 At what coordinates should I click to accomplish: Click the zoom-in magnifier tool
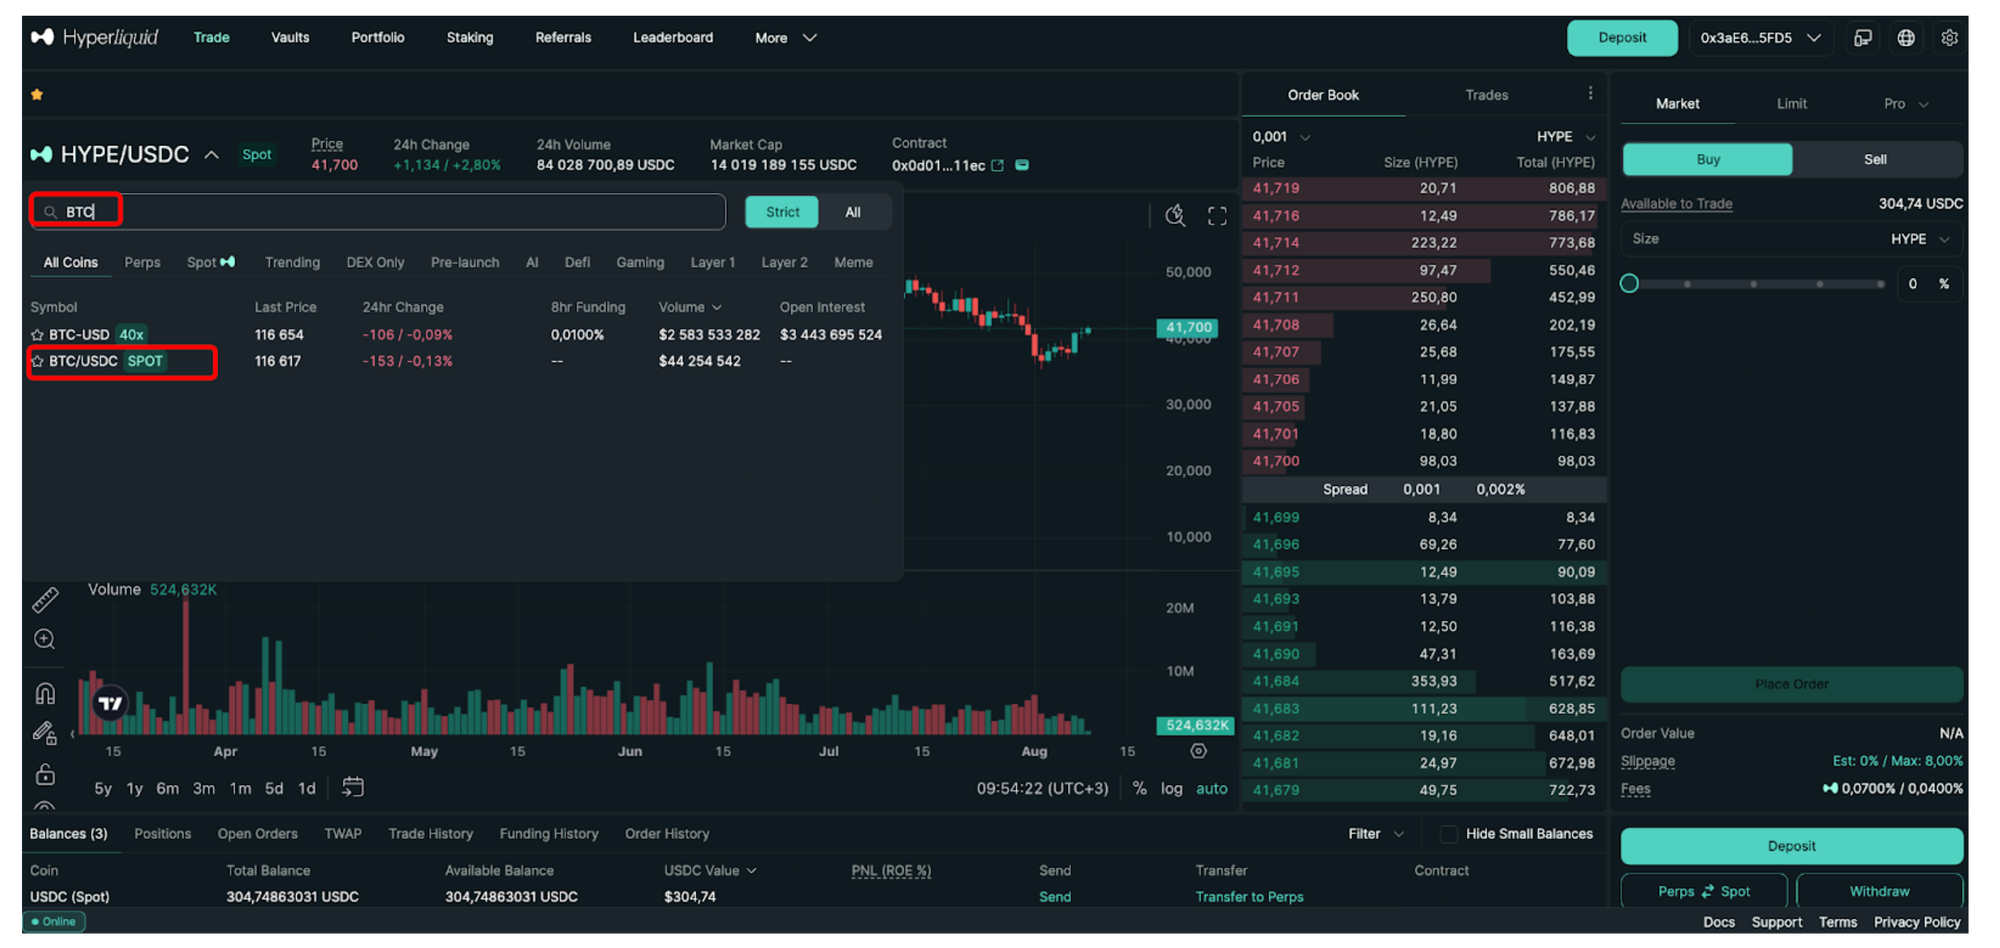tap(45, 640)
